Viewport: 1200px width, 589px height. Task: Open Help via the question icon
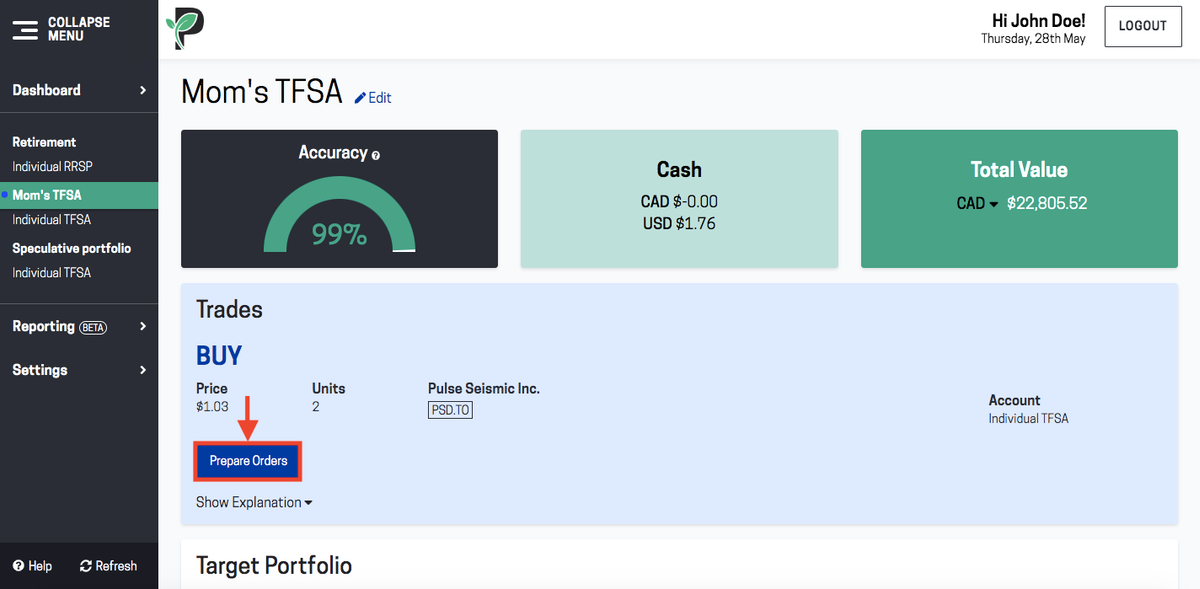18,566
